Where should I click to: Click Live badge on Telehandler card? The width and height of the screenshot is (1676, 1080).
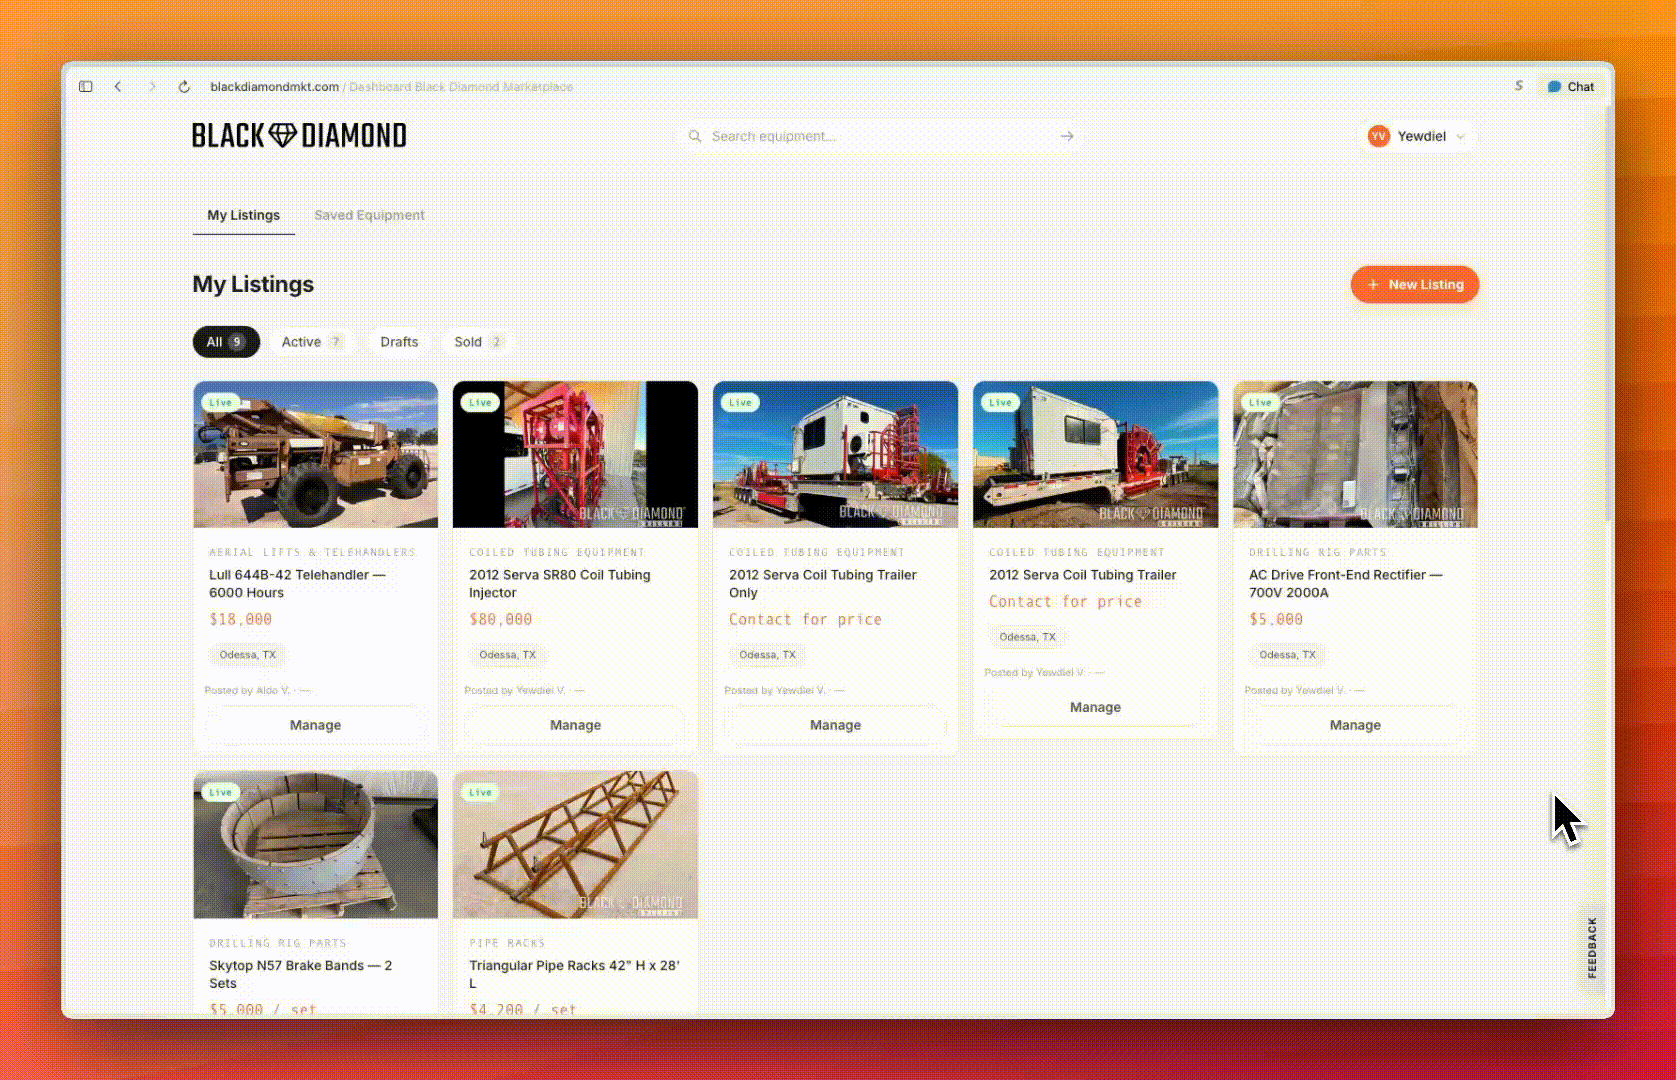tap(220, 402)
